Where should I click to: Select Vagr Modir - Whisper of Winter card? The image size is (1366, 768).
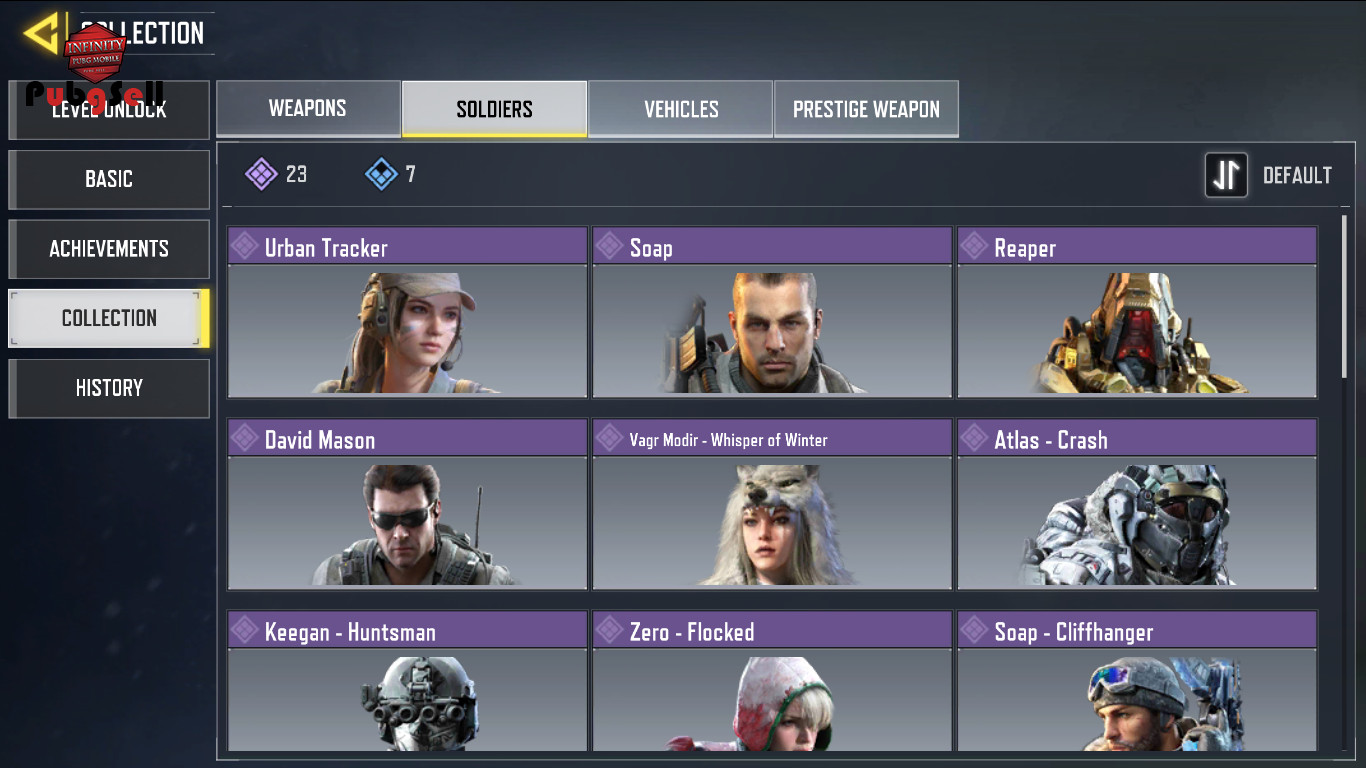[772, 505]
